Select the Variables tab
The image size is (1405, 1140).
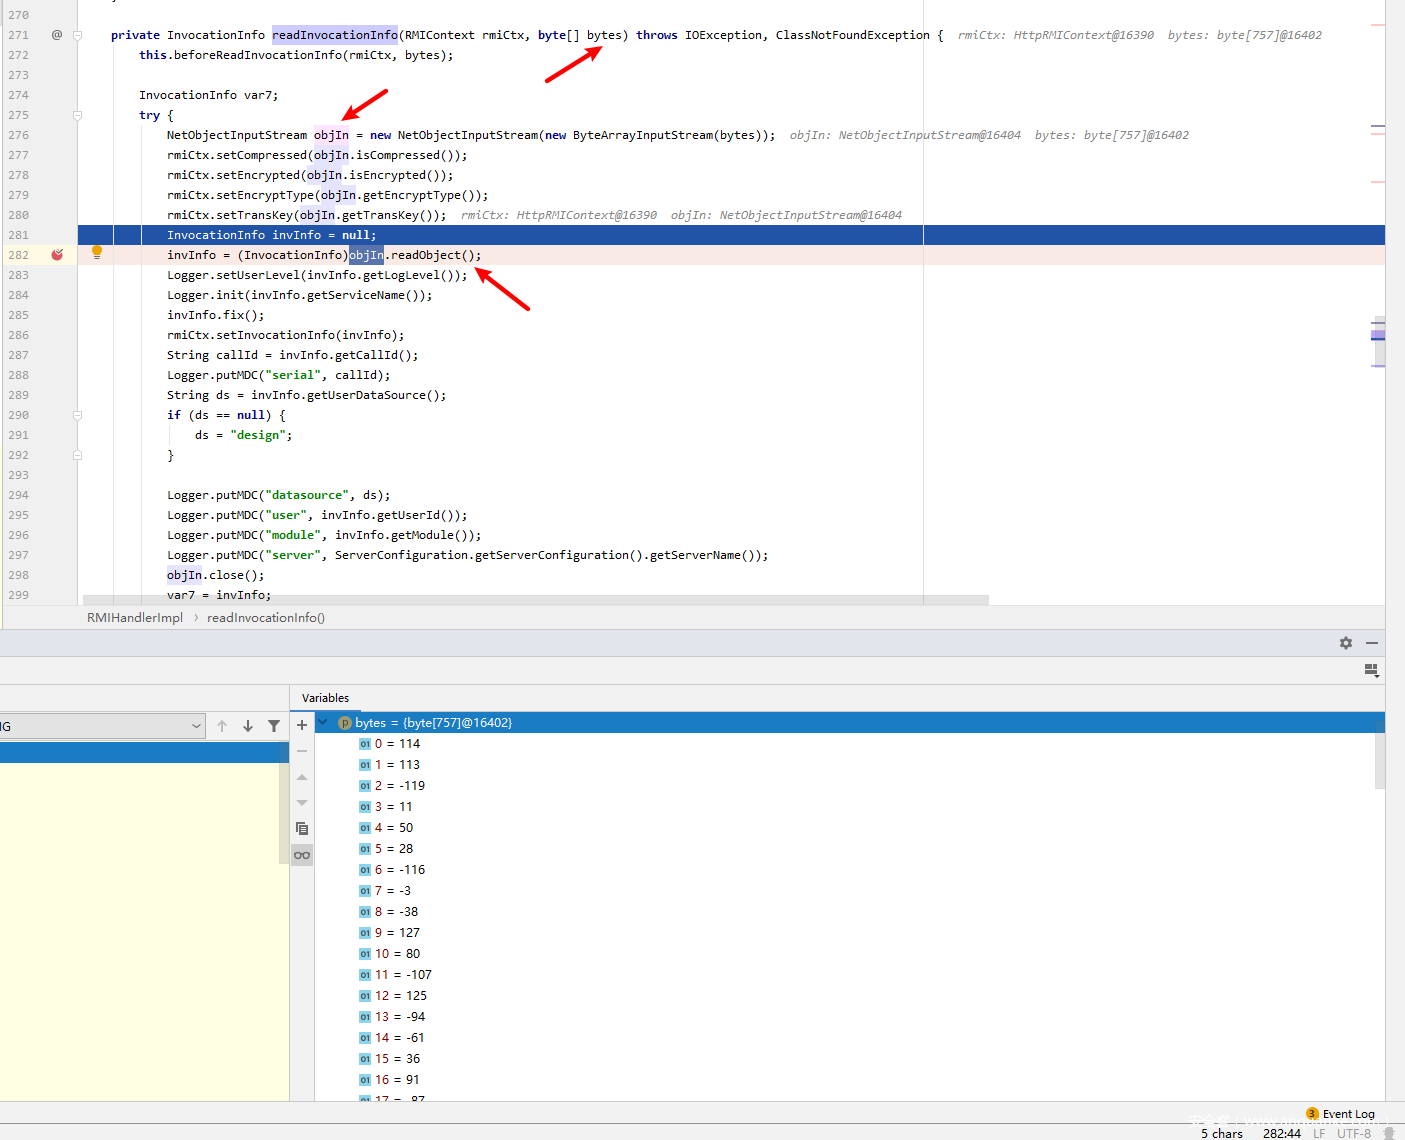[x=325, y=698]
